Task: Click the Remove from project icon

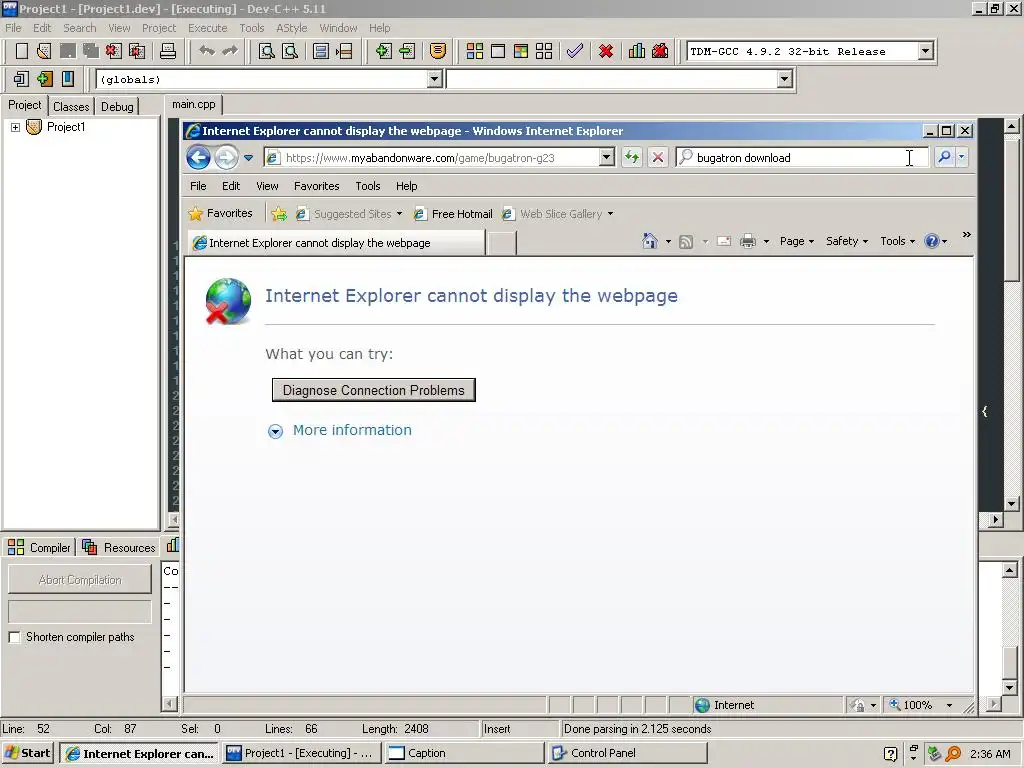Action: [407, 51]
